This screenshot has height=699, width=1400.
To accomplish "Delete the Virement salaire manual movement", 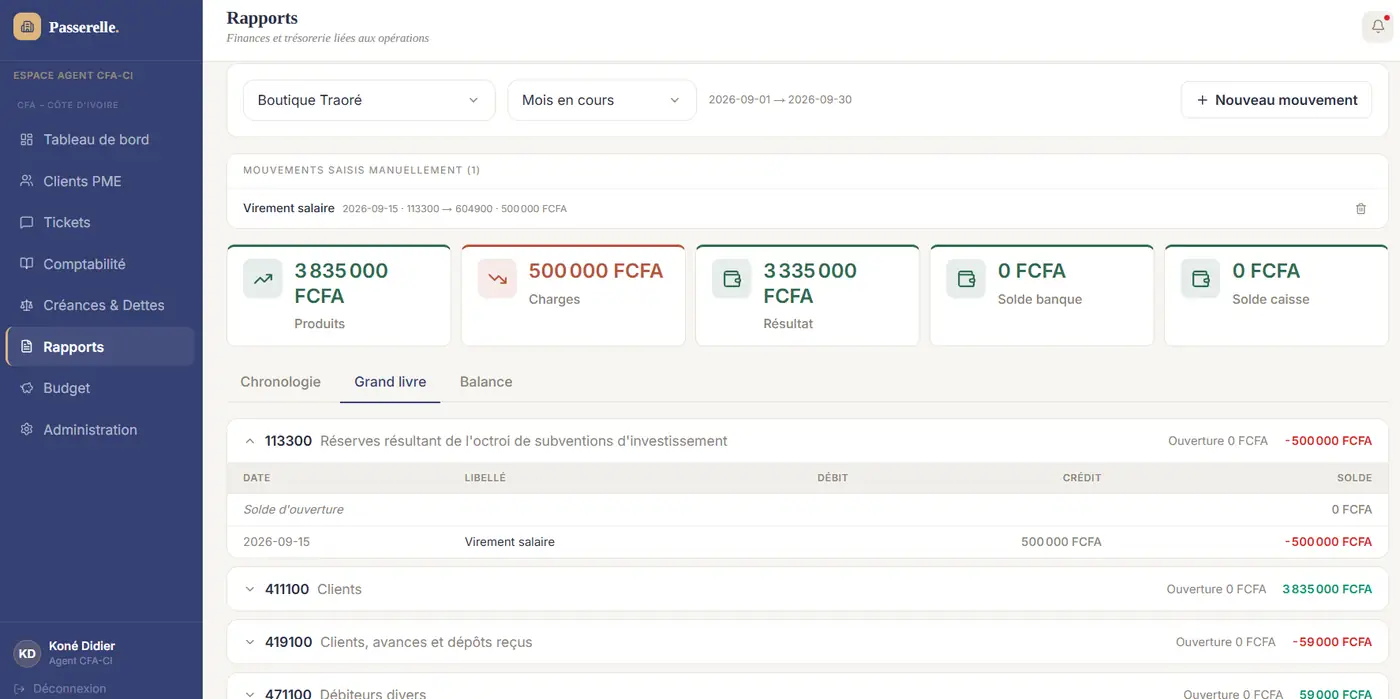I will (1360, 209).
